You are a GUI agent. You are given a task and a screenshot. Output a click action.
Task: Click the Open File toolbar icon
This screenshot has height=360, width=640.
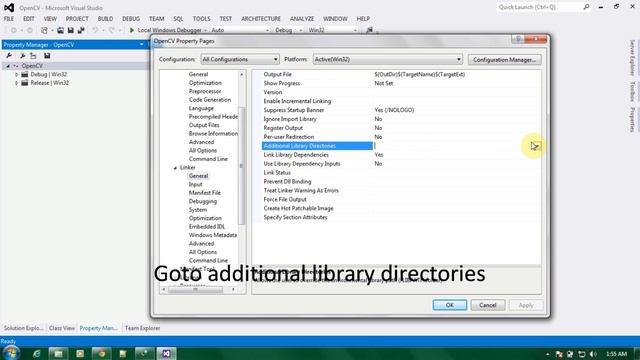60,30
